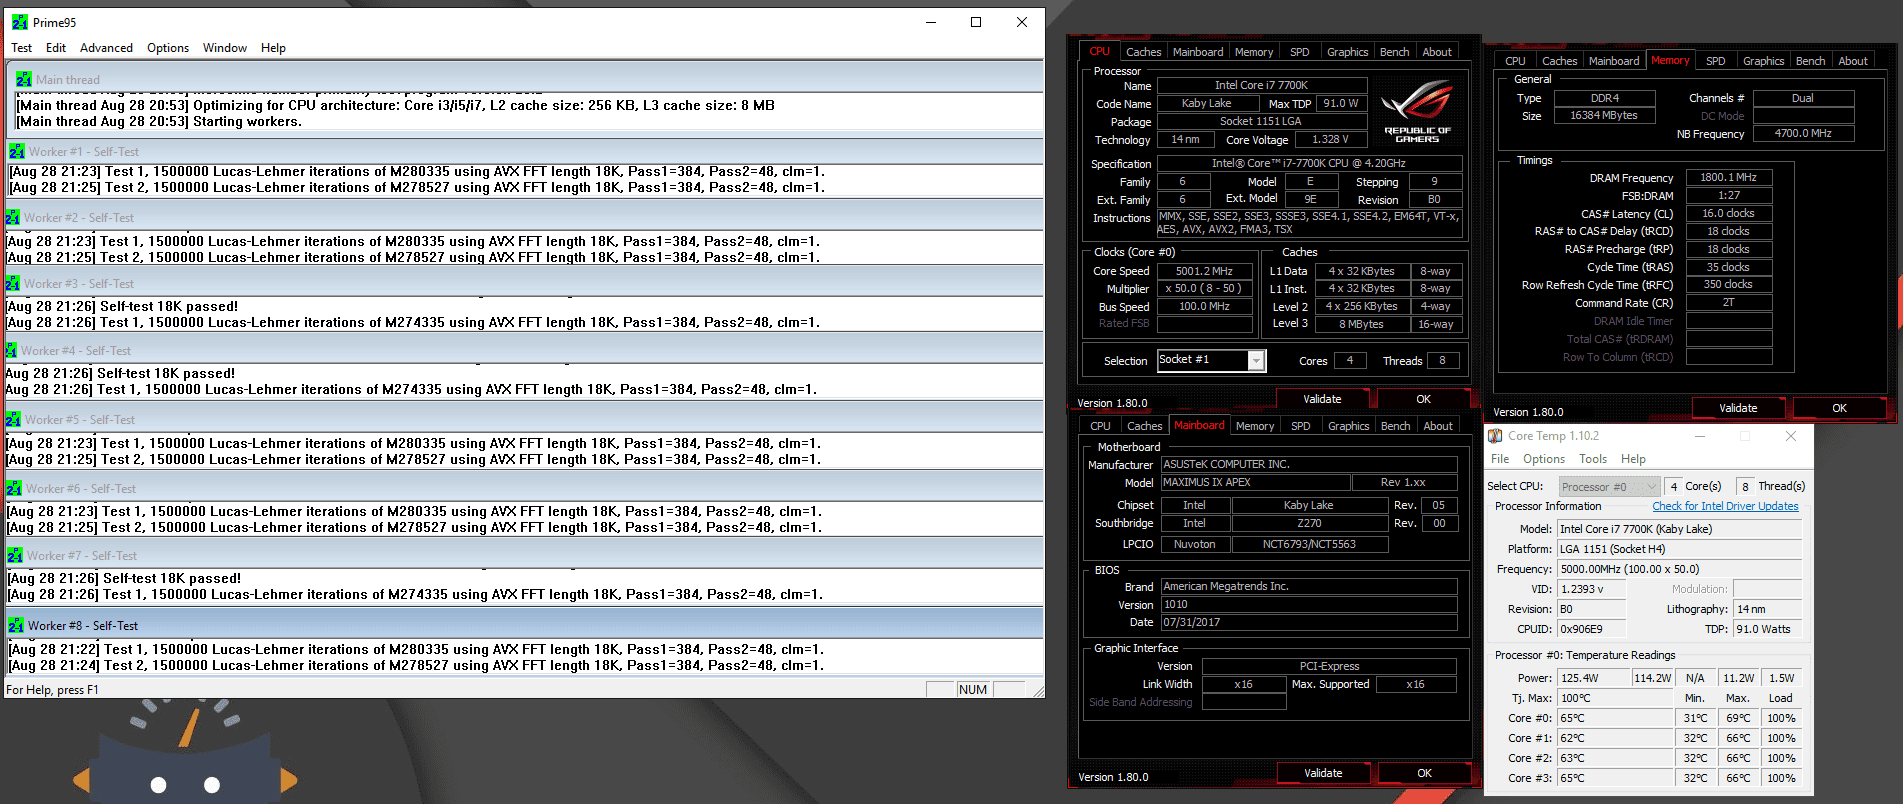Switch to Bench tab in CPU-Z processor window

(x=1394, y=52)
